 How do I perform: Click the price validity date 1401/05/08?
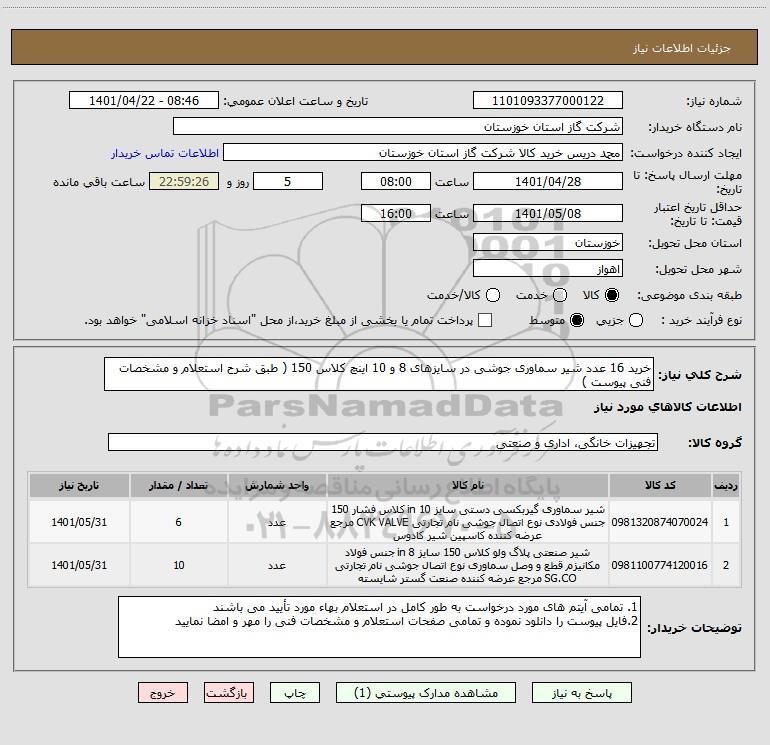pos(548,213)
